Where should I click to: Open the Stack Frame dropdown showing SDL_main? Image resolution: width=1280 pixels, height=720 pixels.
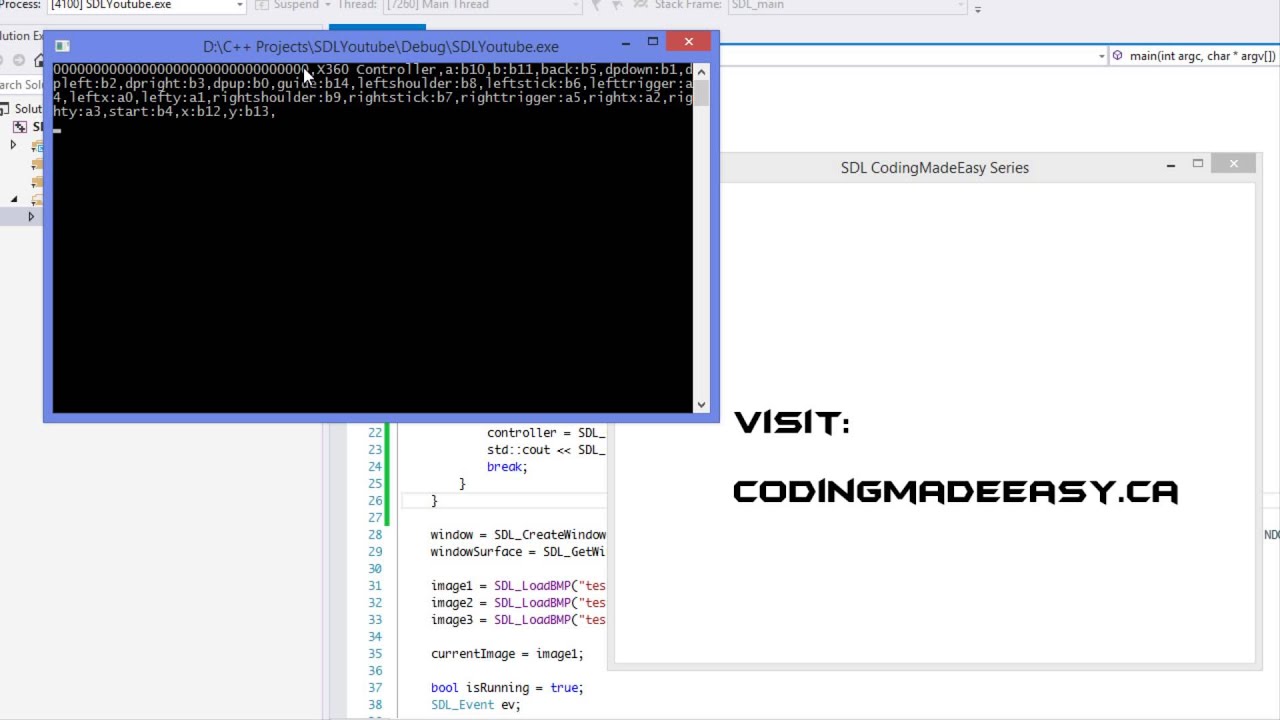coord(848,5)
